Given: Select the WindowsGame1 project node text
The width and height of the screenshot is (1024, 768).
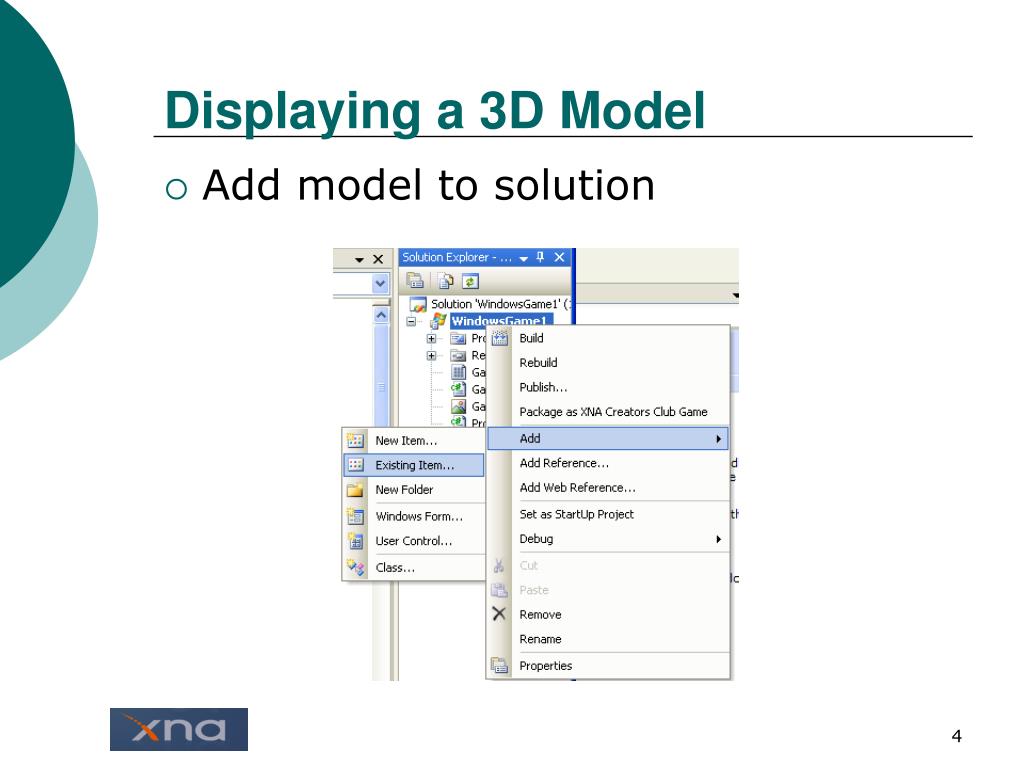Looking at the screenshot, I should pos(501,320).
